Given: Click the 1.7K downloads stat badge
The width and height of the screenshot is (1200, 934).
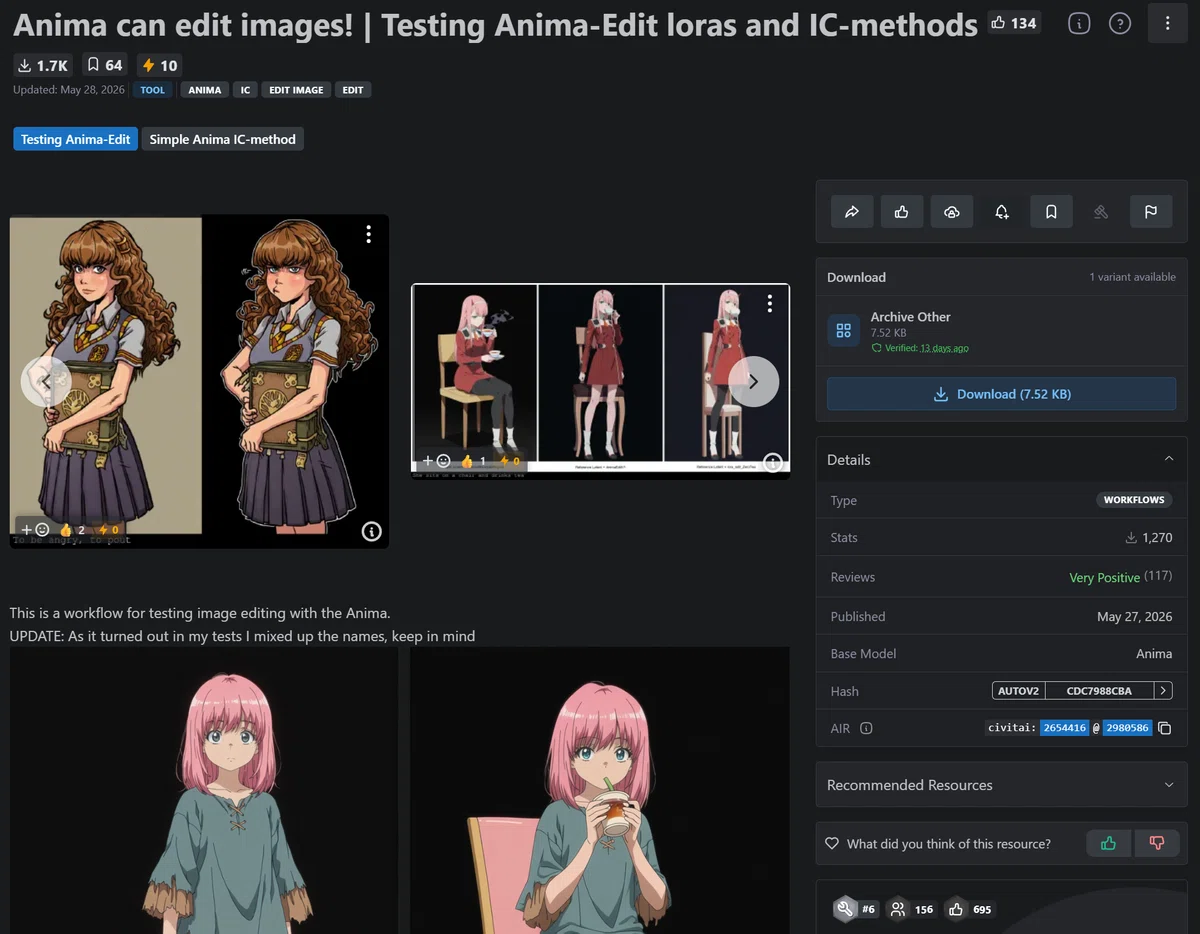Looking at the screenshot, I should (43, 65).
